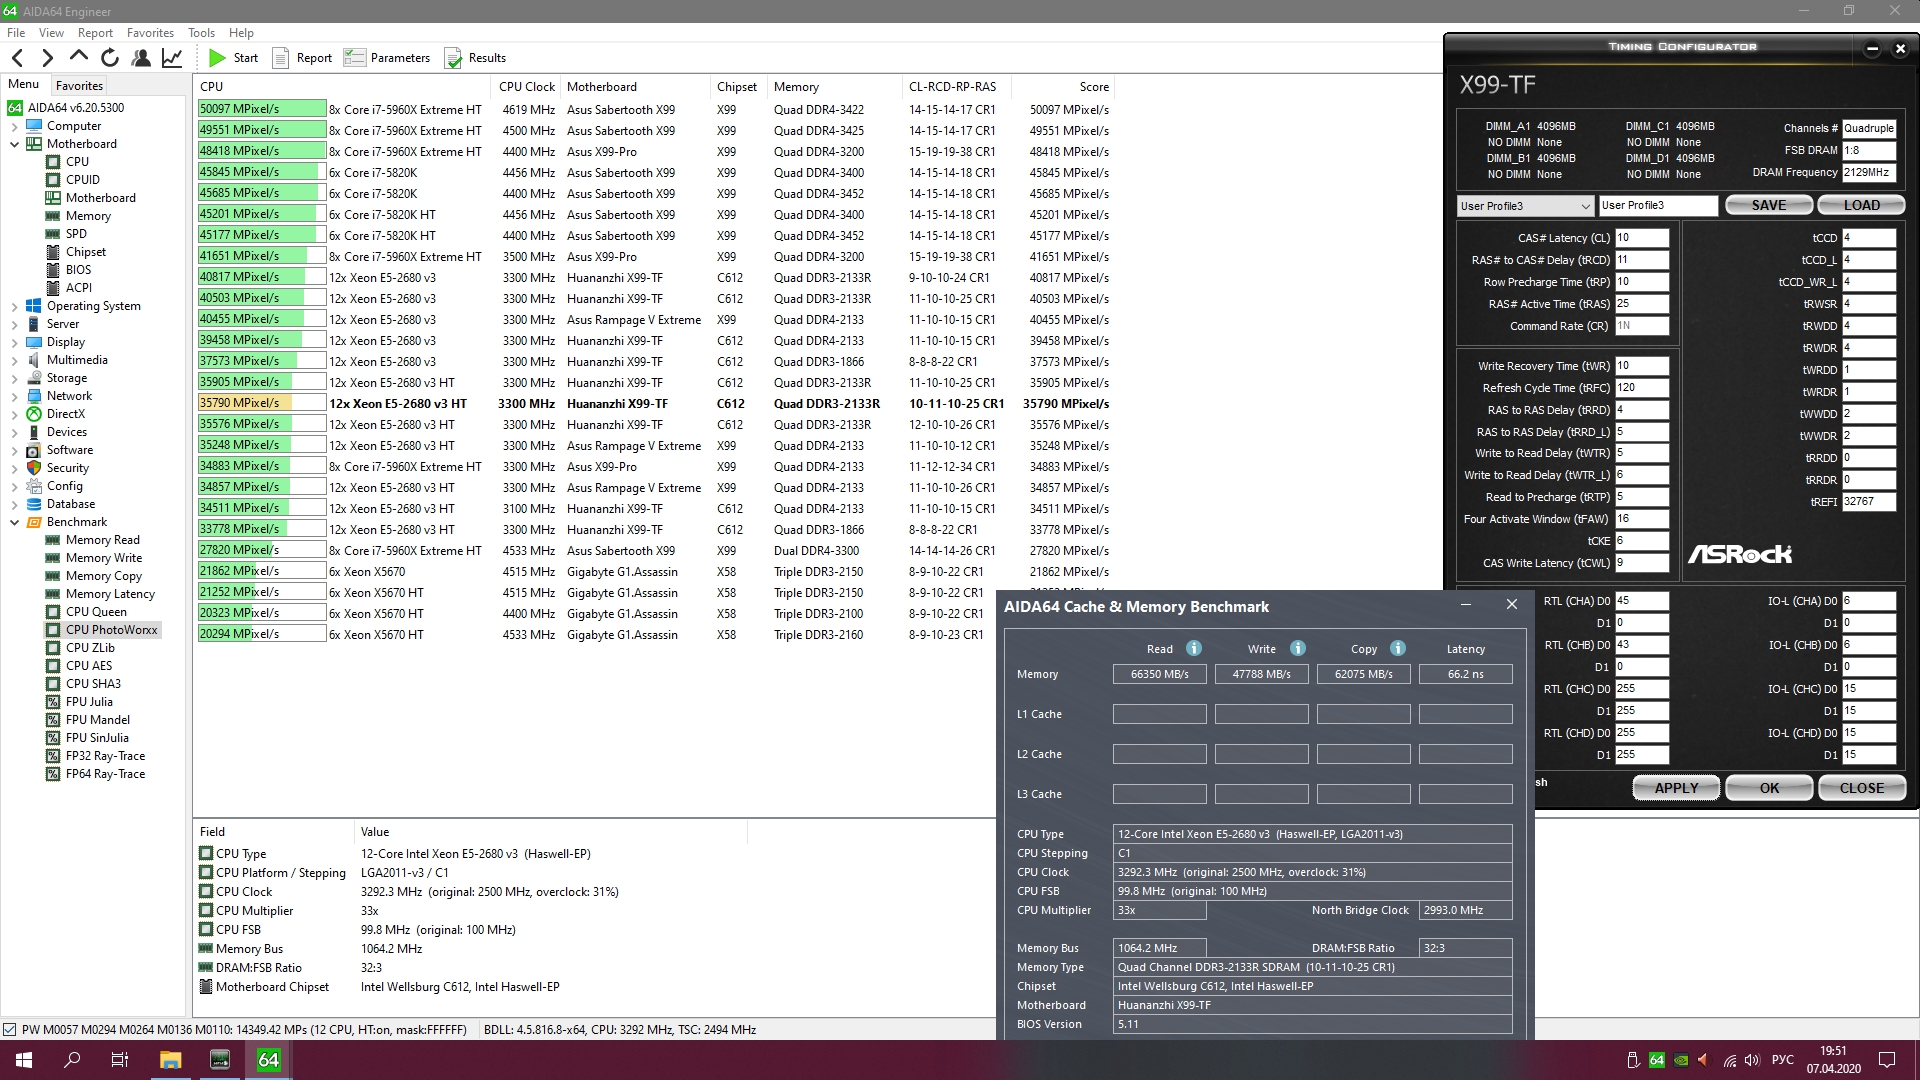
Task: Select FPU Julia benchmark item
Action: (89, 702)
